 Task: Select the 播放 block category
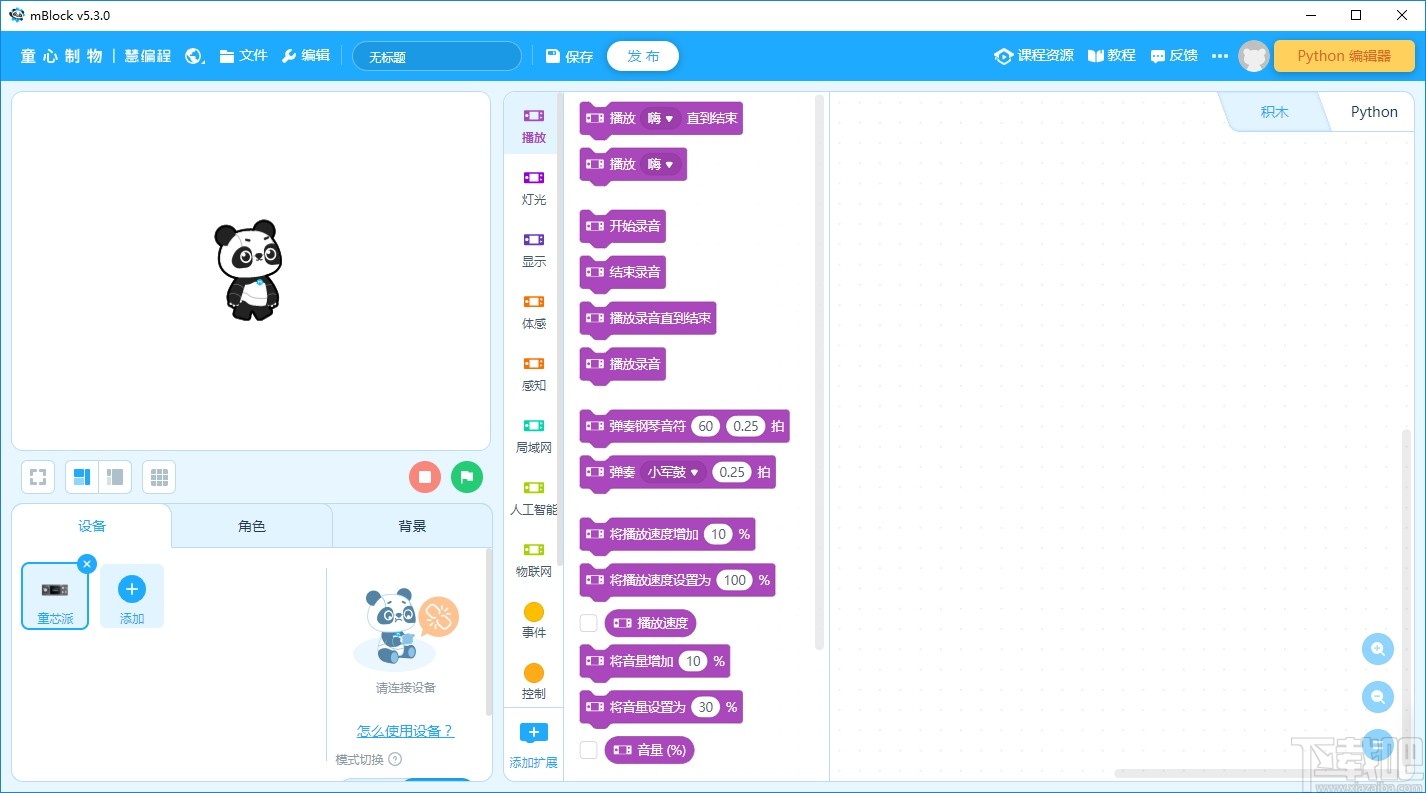[x=534, y=126]
